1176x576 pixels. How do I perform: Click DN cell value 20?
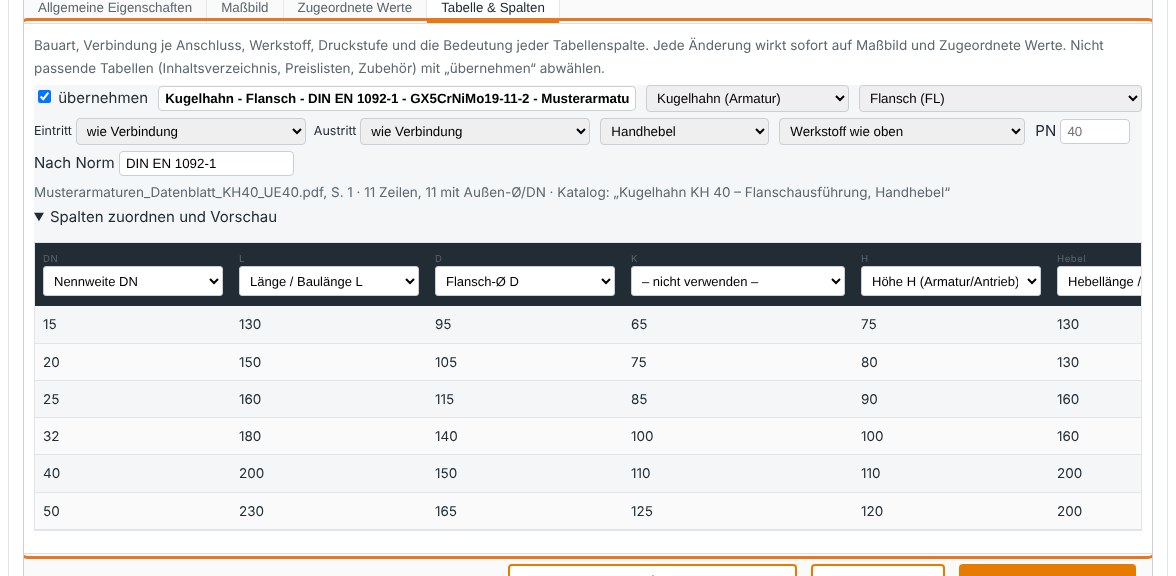pos(51,362)
